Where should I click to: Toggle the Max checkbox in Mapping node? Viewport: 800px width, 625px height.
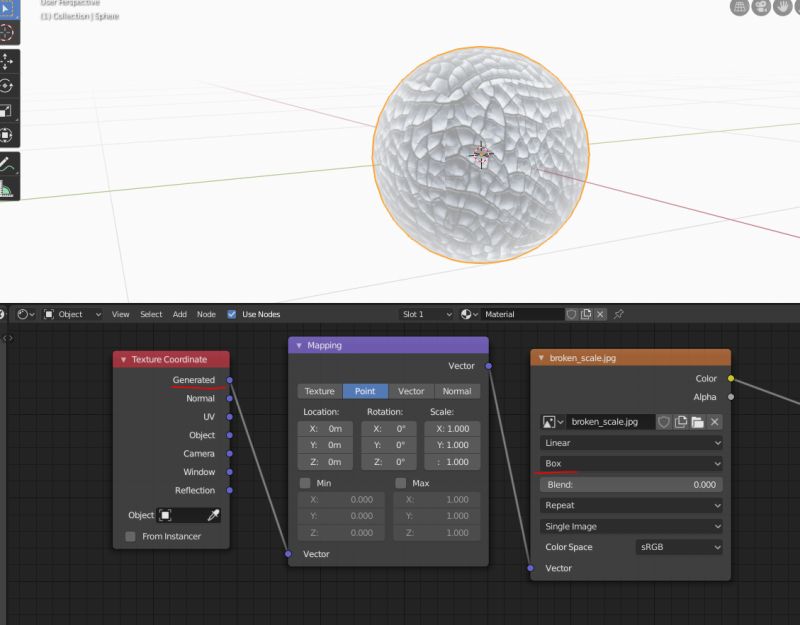(x=401, y=483)
